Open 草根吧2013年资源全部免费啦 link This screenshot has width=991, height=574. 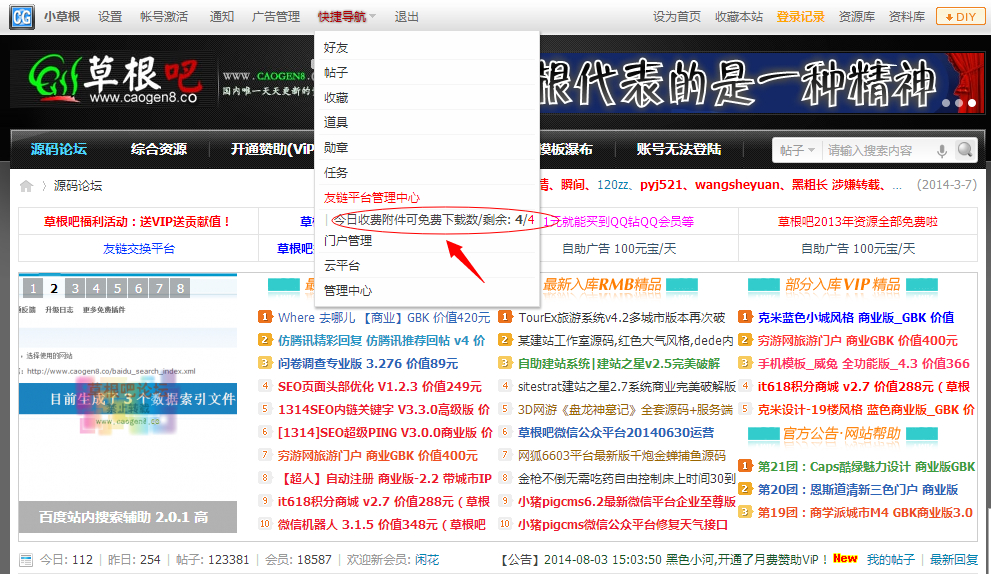(858, 222)
